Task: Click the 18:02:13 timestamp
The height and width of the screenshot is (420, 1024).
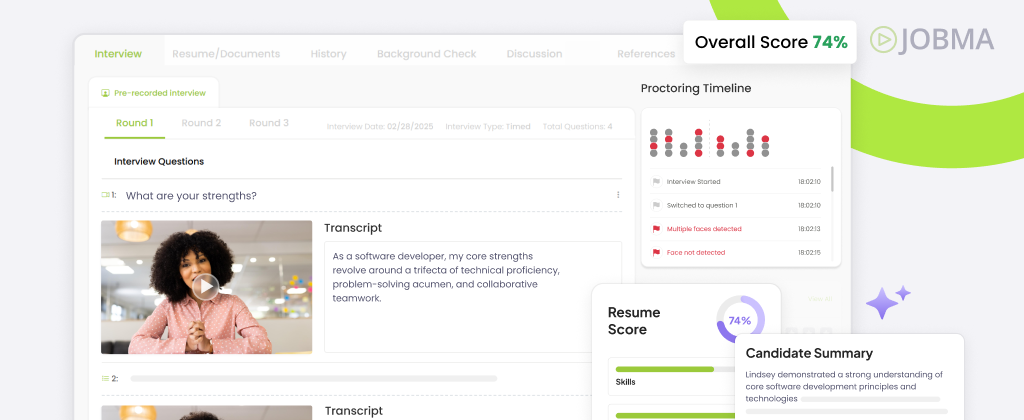Action: point(809,229)
